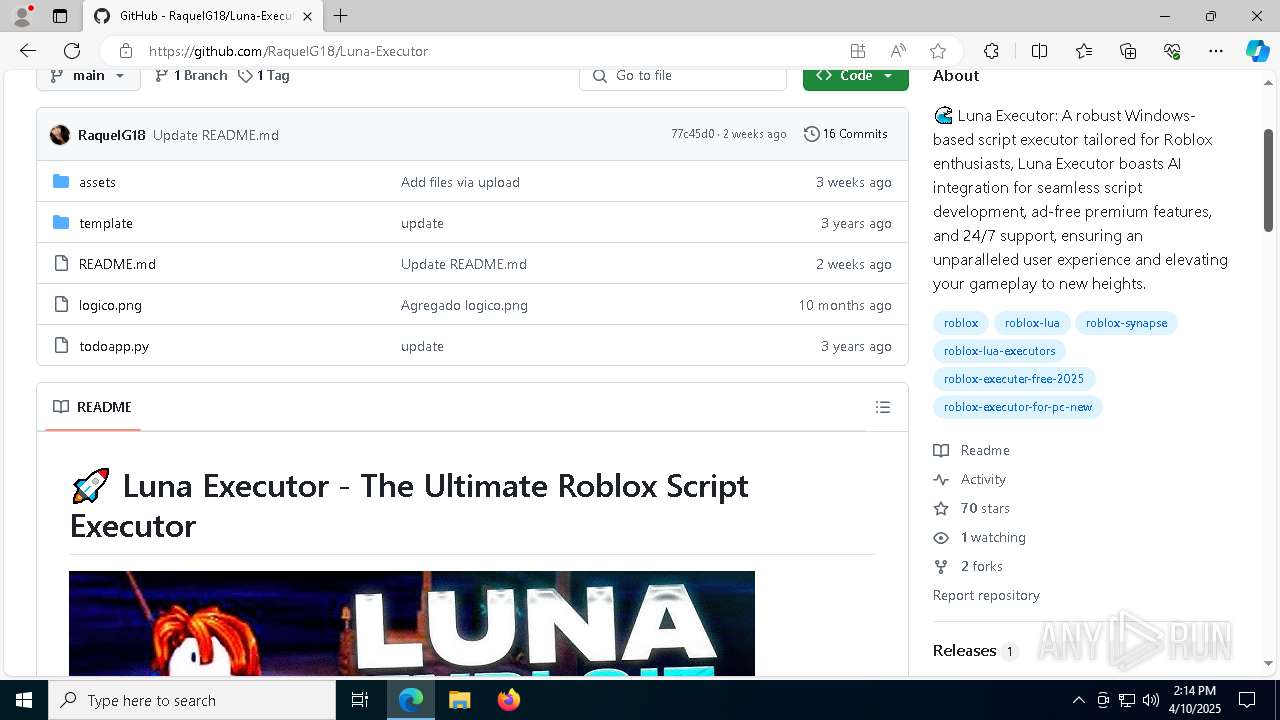Open the app available icon in address bar
Screen dimensions: 1280x720
tap(858, 51)
